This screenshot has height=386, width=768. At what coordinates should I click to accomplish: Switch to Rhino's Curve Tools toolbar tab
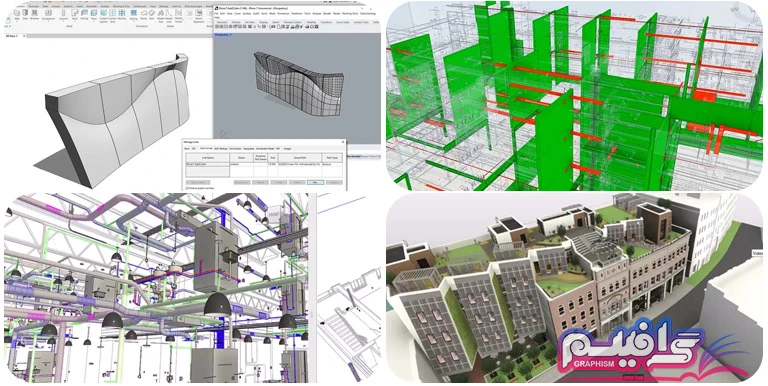pos(343,23)
